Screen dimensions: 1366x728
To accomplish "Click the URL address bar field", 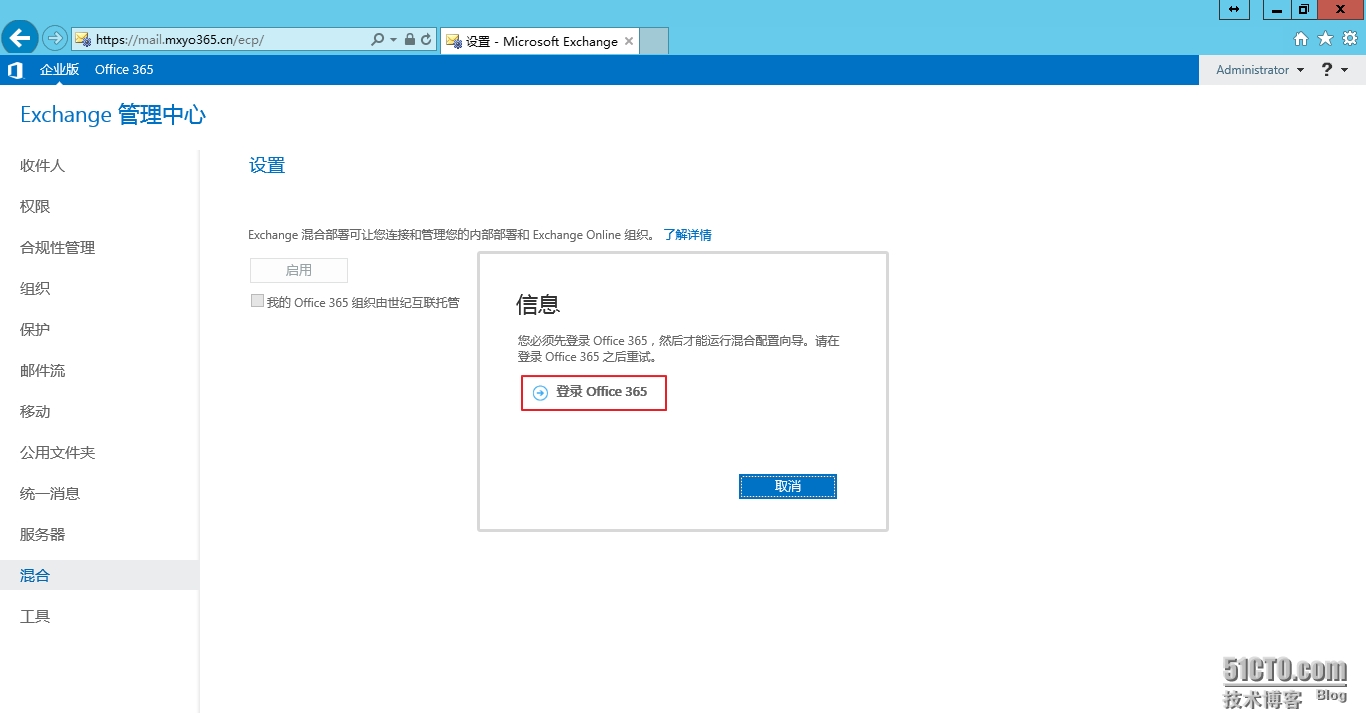I will (x=230, y=40).
